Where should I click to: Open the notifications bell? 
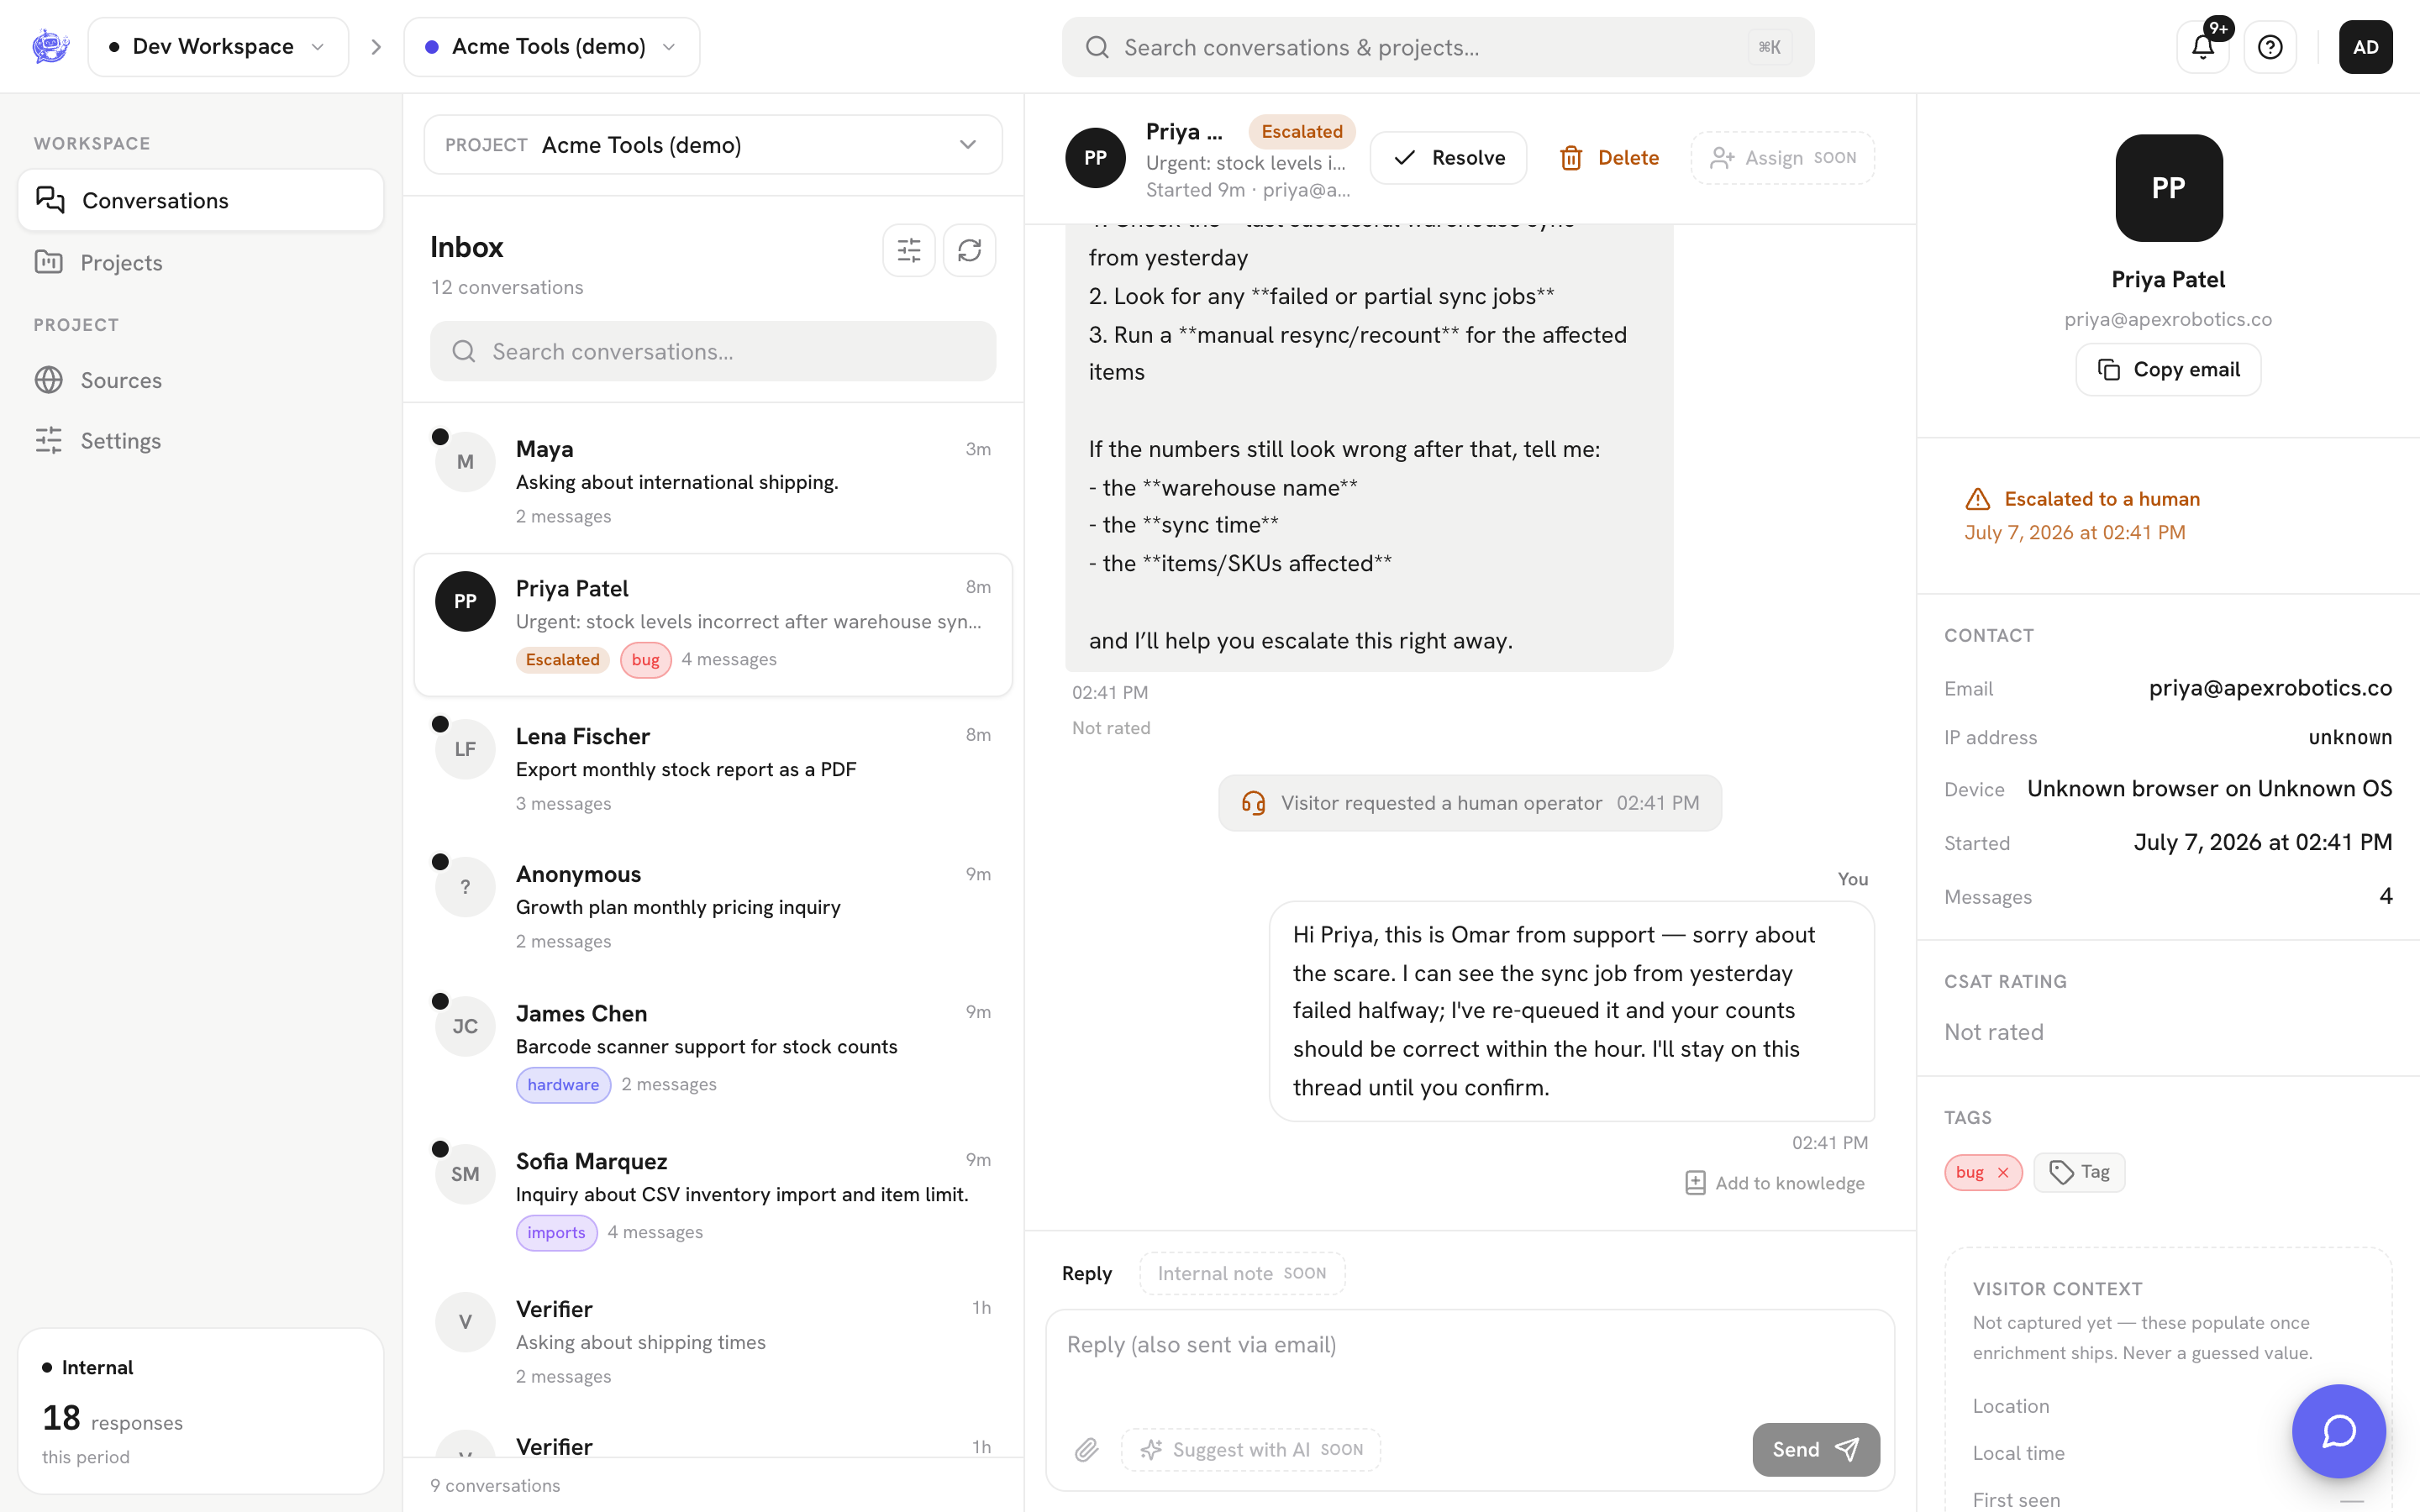[2203, 47]
